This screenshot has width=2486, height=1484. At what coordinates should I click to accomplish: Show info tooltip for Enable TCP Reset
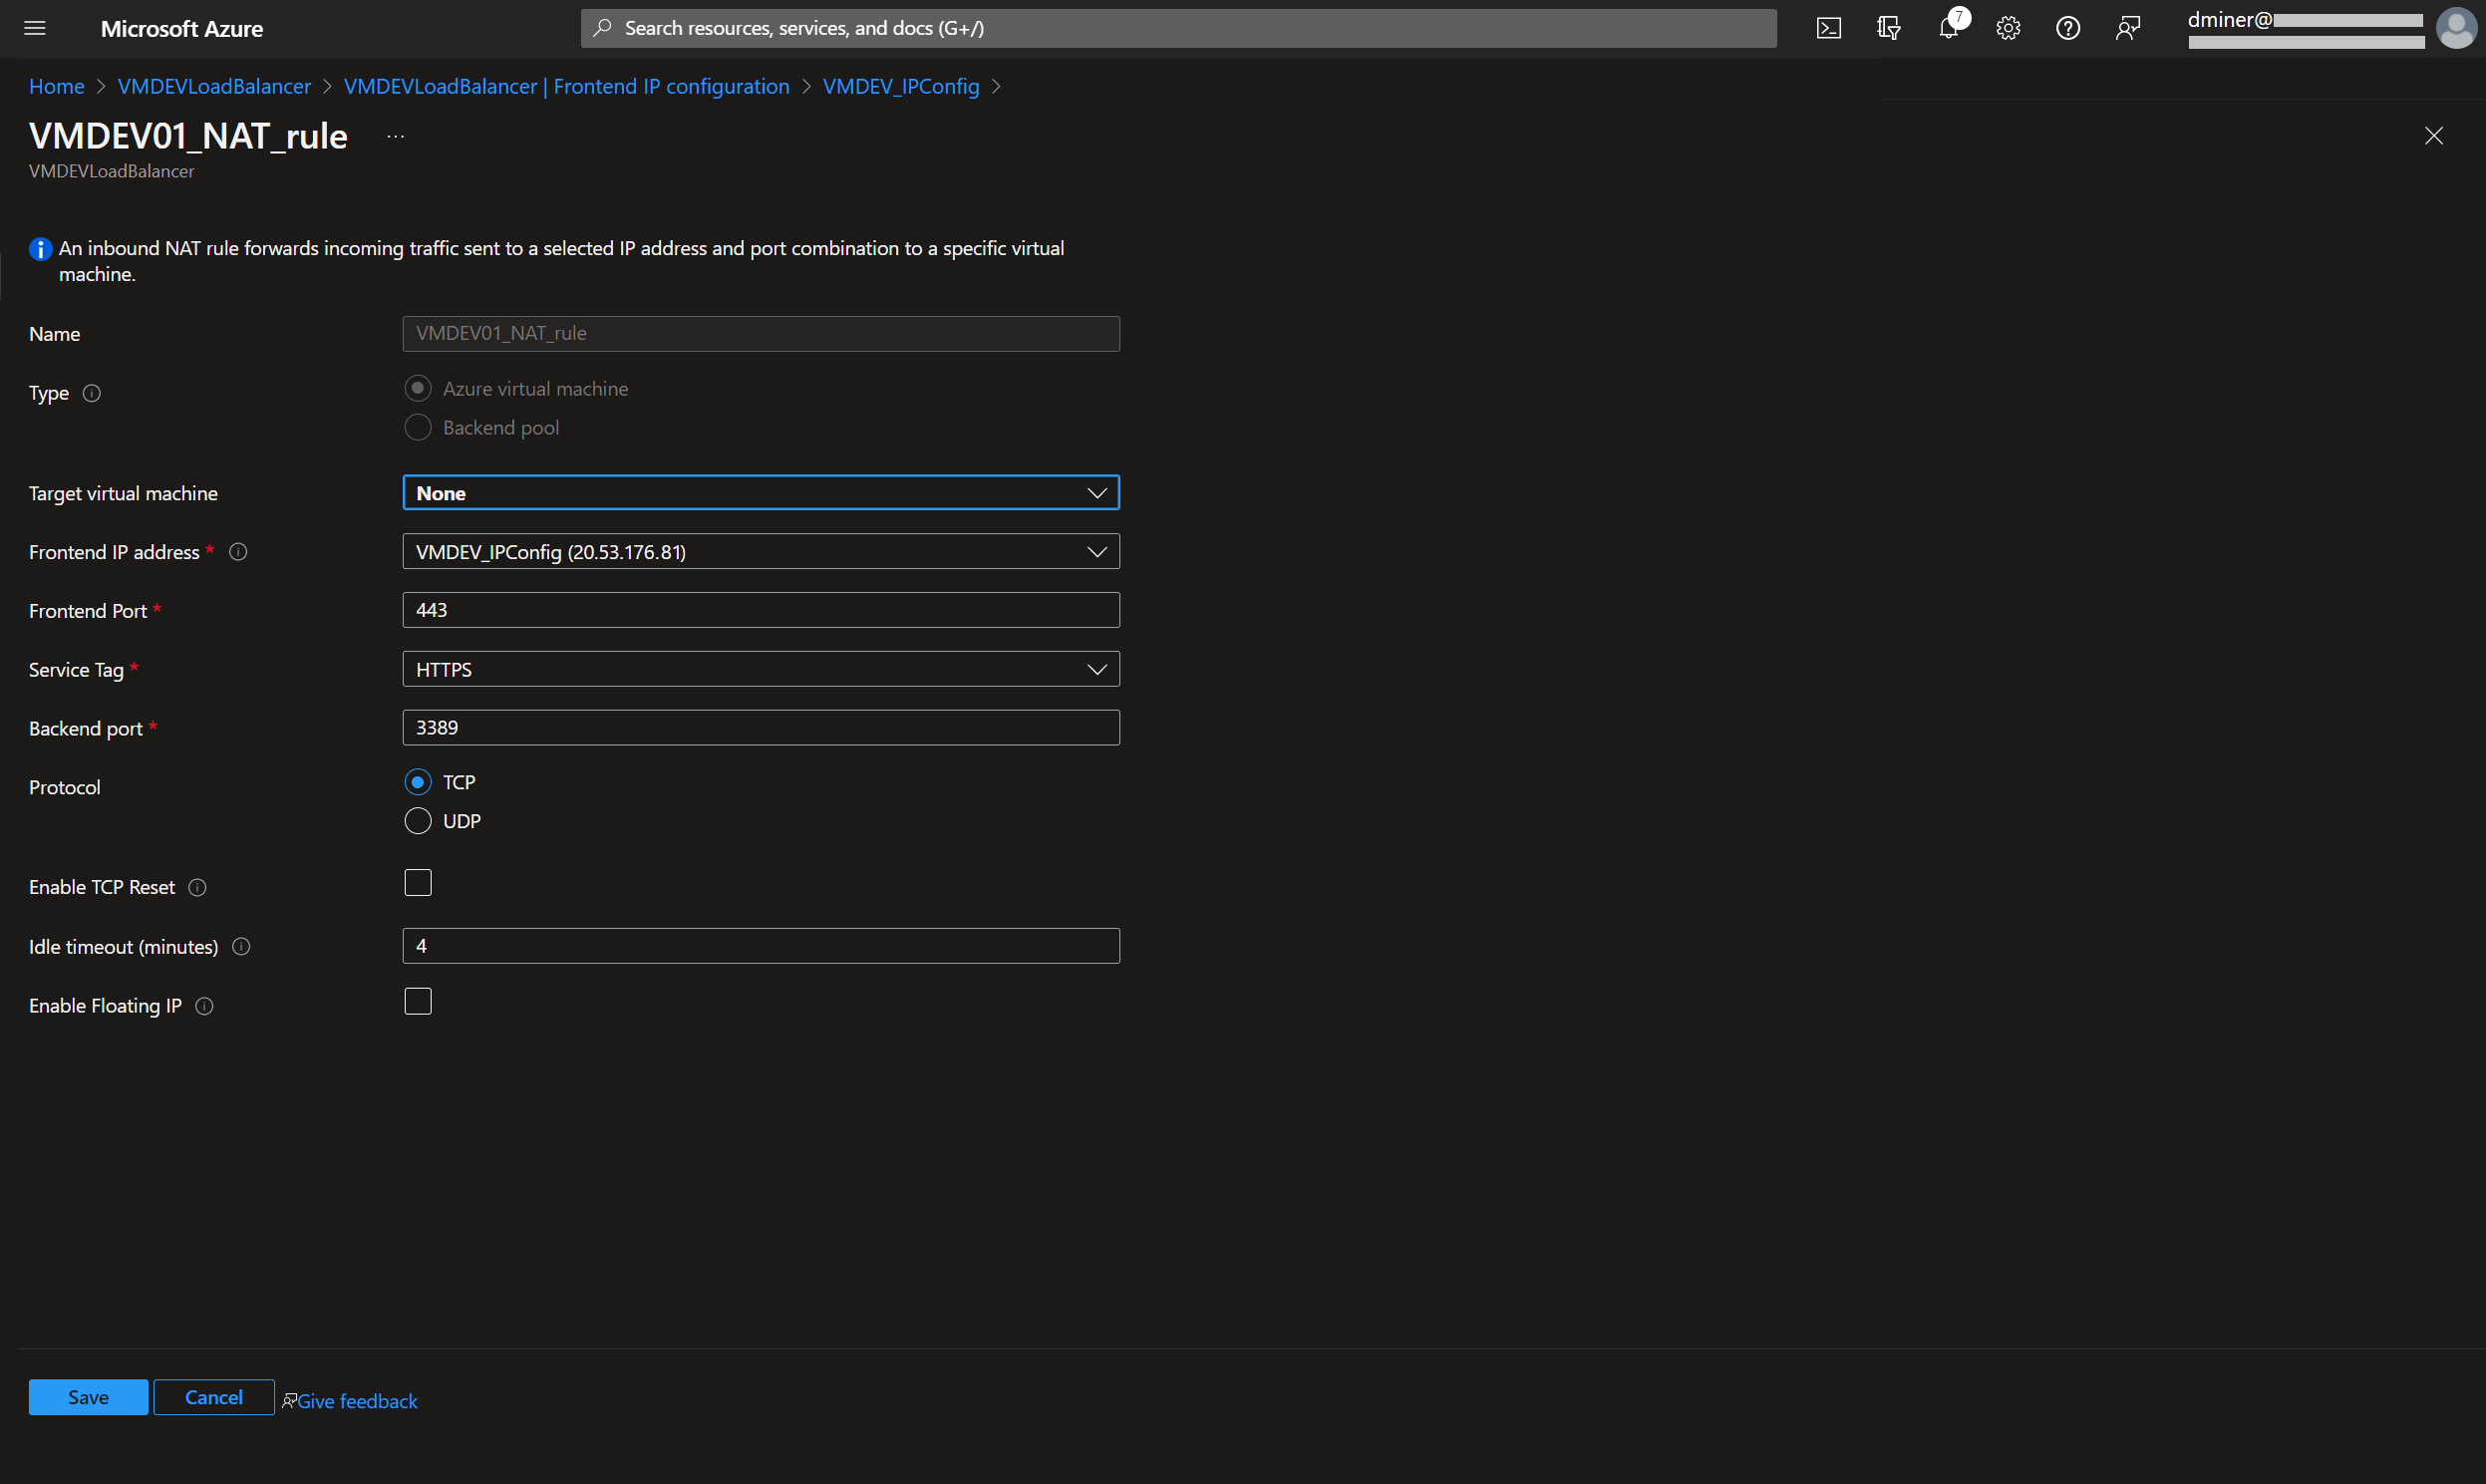pos(198,888)
